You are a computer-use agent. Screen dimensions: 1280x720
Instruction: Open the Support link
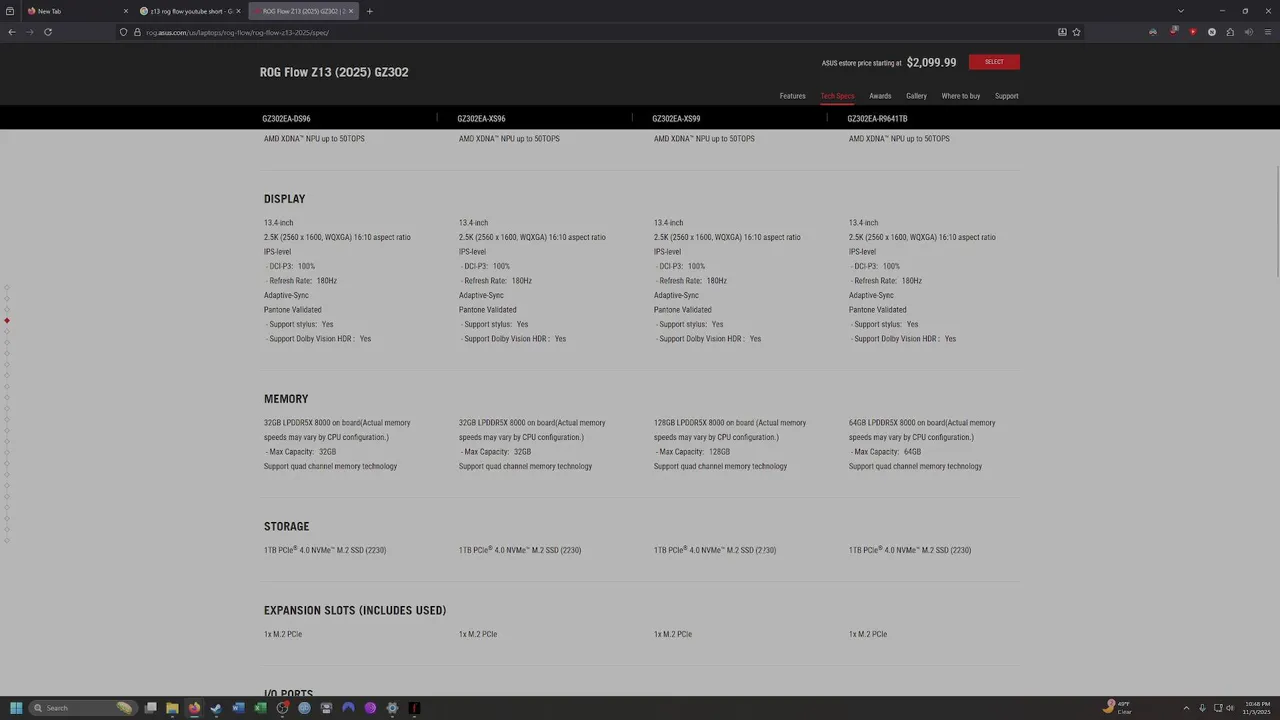pyautogui.click(x=1006, y=96)
